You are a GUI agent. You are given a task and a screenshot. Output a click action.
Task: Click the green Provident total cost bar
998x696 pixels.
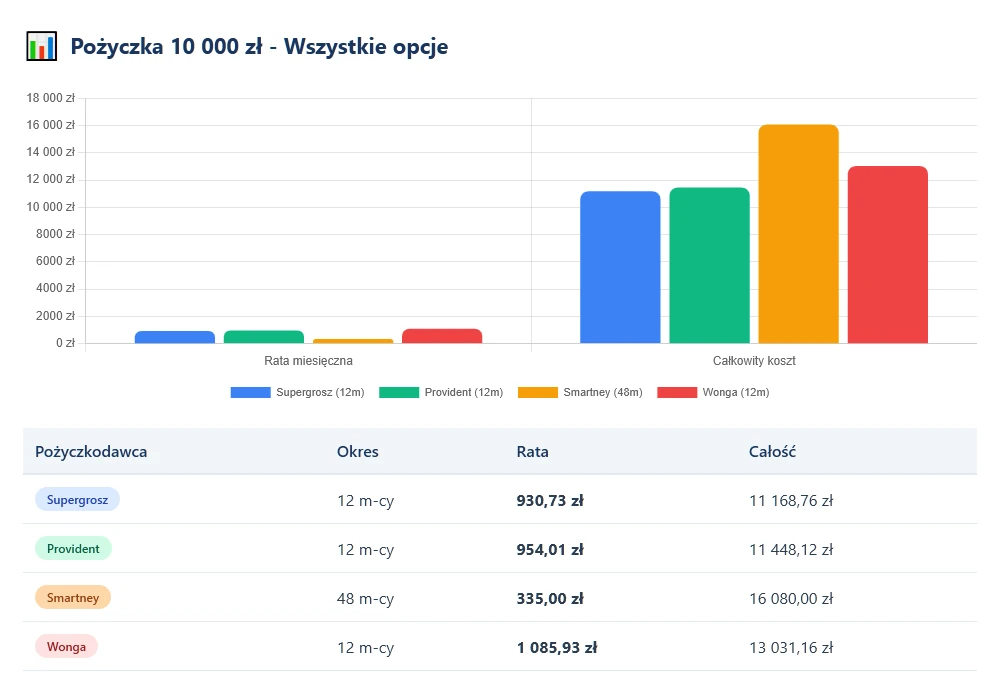(709, 265)
